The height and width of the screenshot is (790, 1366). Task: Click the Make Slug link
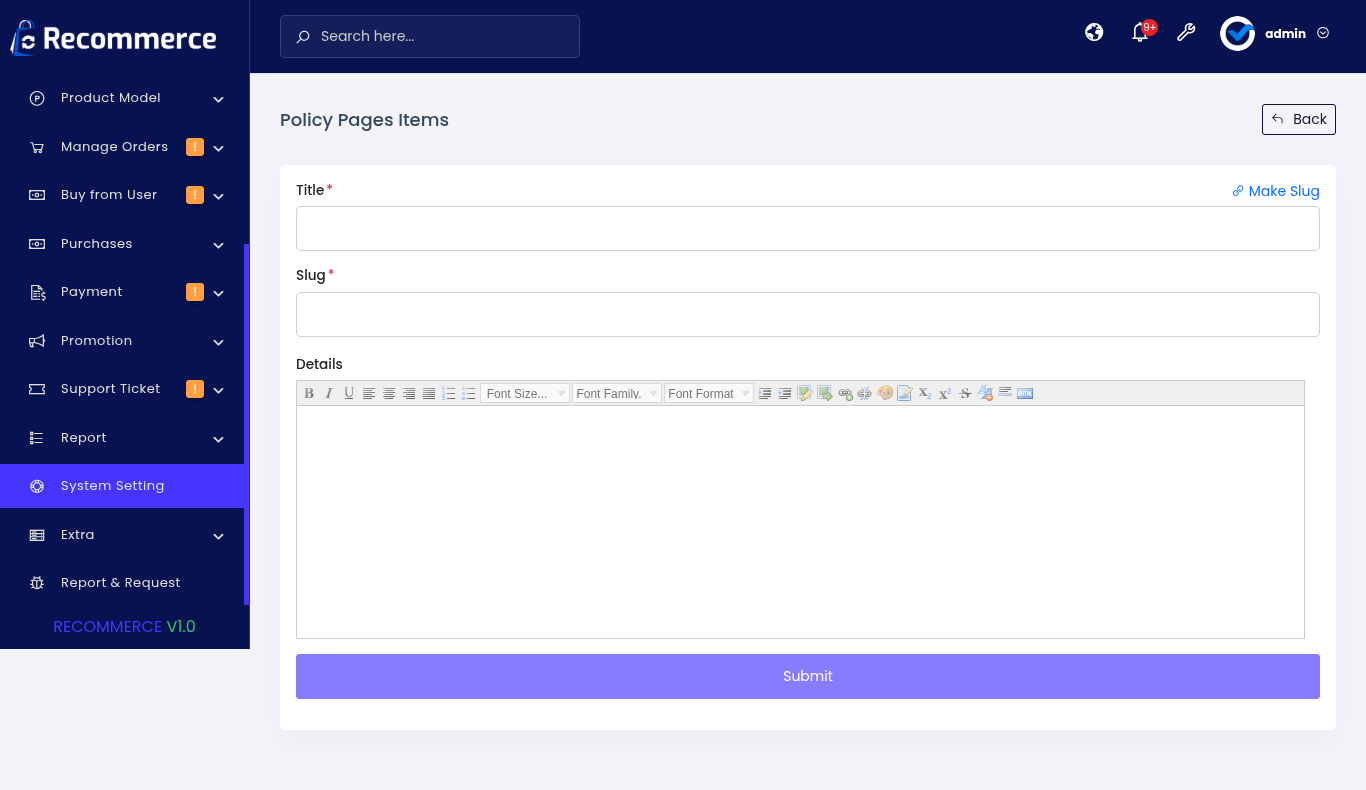click(x=1276, y=191)
